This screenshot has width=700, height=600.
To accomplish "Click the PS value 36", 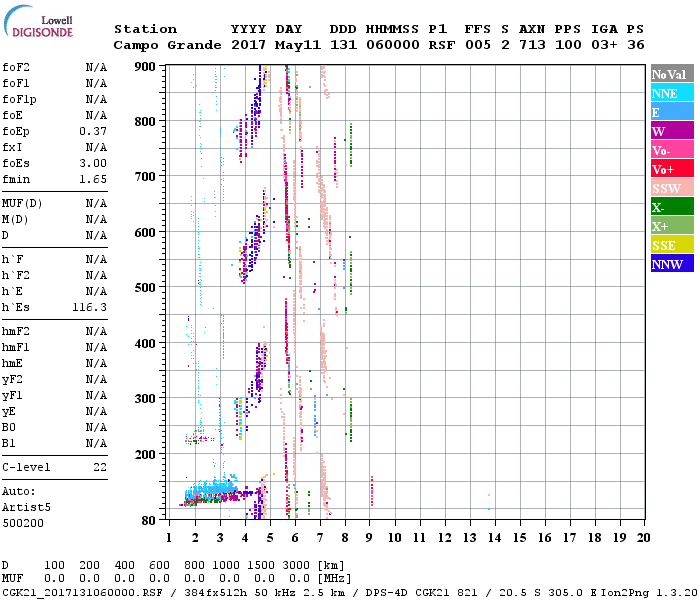I will (x=636, y=45).
